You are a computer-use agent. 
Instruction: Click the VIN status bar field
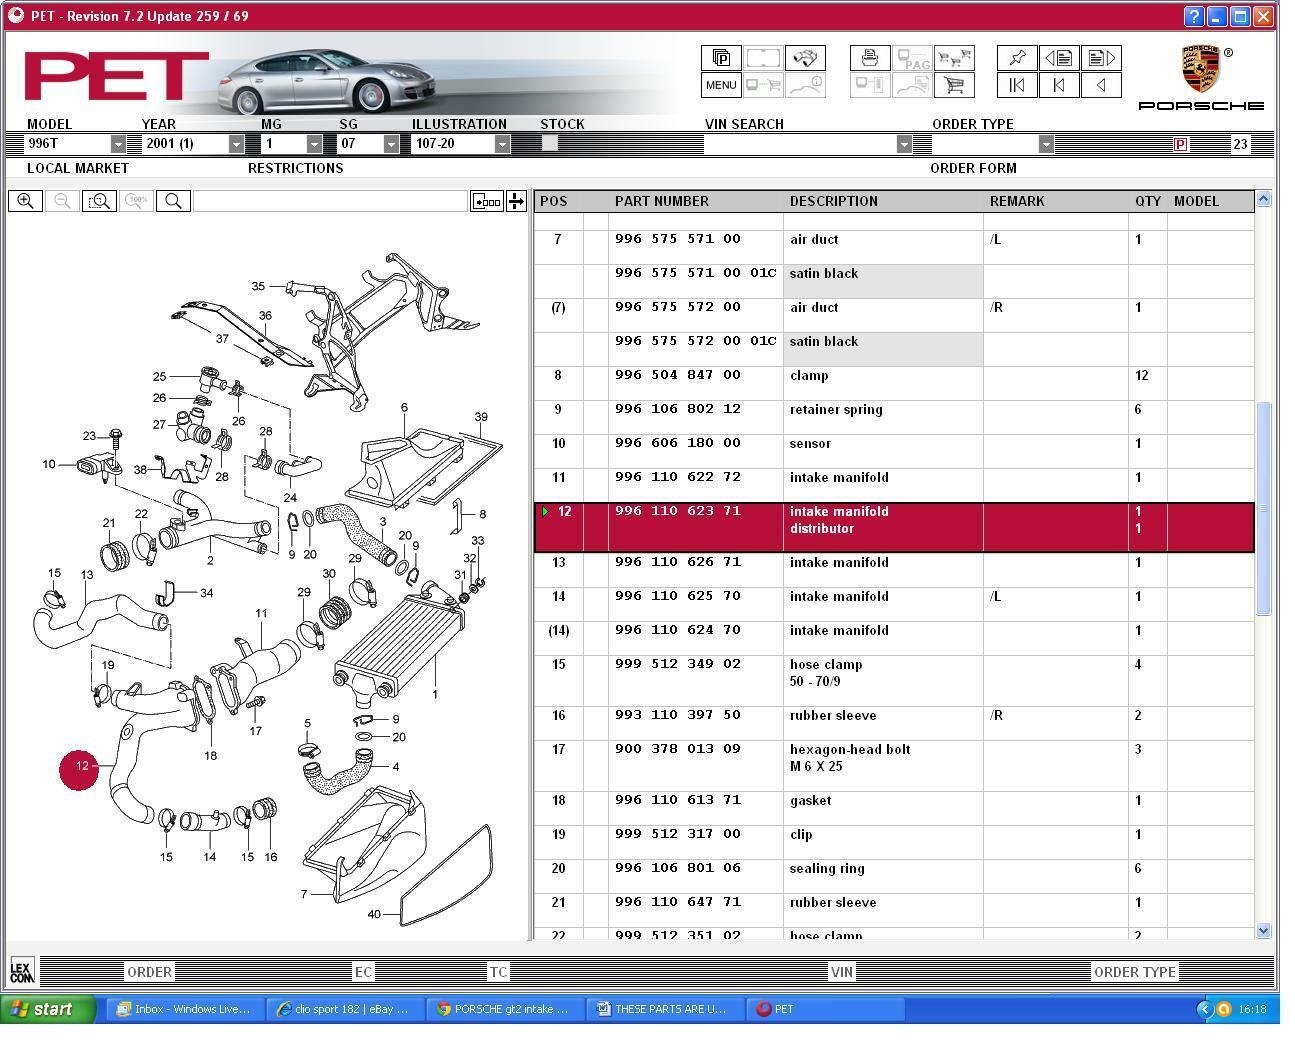[x=841, y=972]
